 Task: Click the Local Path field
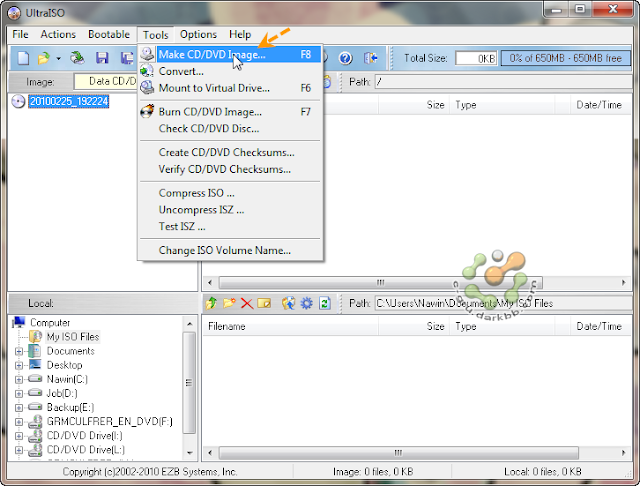click(504, 303)
